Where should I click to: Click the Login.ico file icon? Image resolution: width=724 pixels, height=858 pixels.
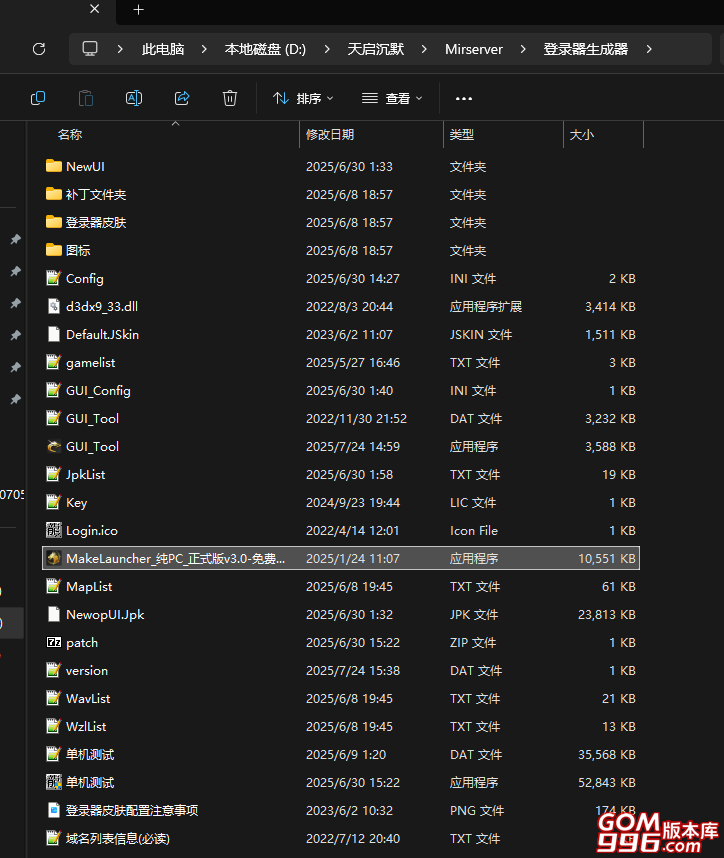pos(54,531)
